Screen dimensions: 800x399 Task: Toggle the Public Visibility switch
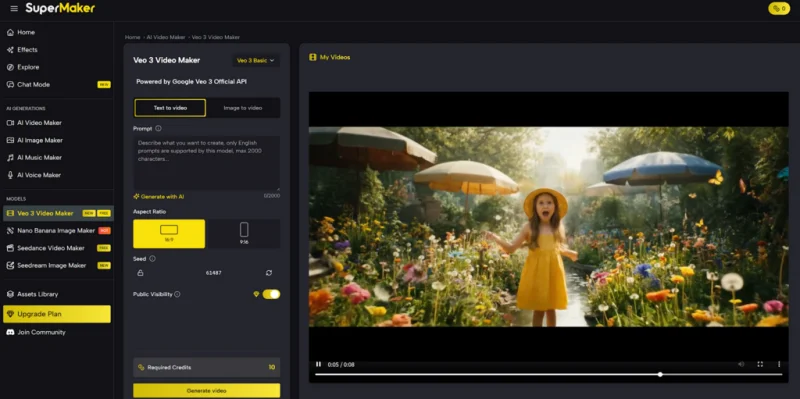coord(271,294)
